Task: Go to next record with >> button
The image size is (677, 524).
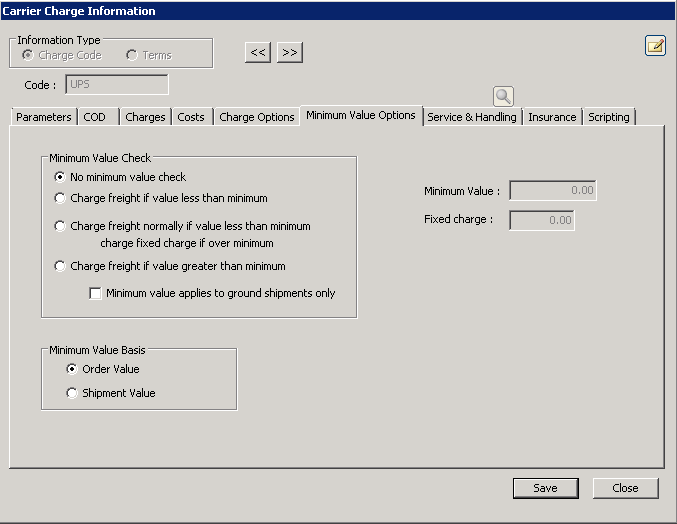Action: (x=289, y=52)
